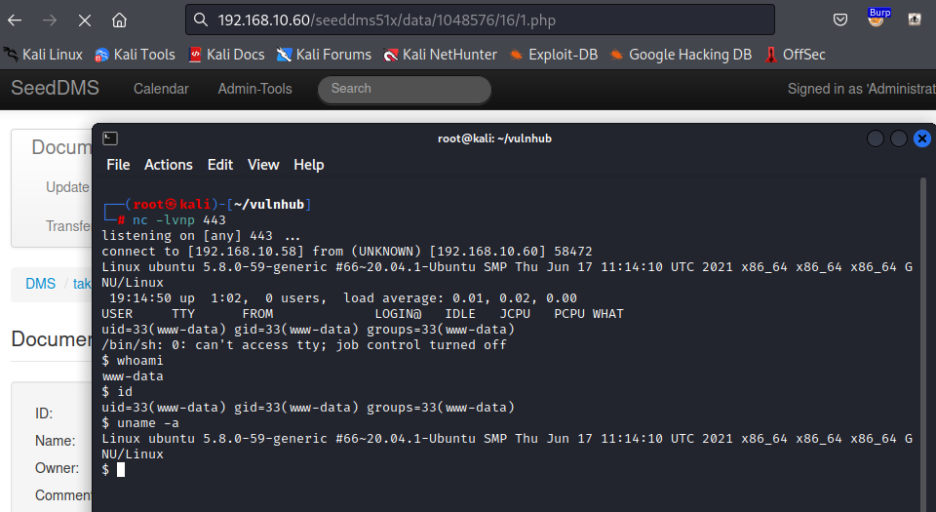Open the Pocket save icon
Image resolution: width=936 pixels, height=512 pixels.
coord(840,20)
